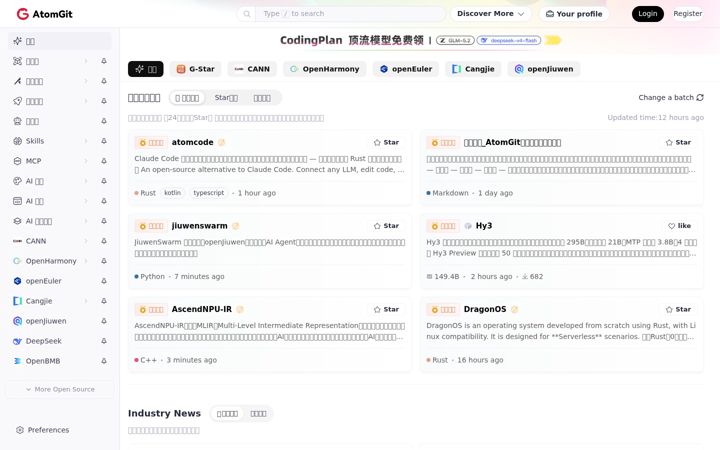Click pin icon beside sidebar openJiuwen
Screen dimensions: 720x450
click(104, 321)
